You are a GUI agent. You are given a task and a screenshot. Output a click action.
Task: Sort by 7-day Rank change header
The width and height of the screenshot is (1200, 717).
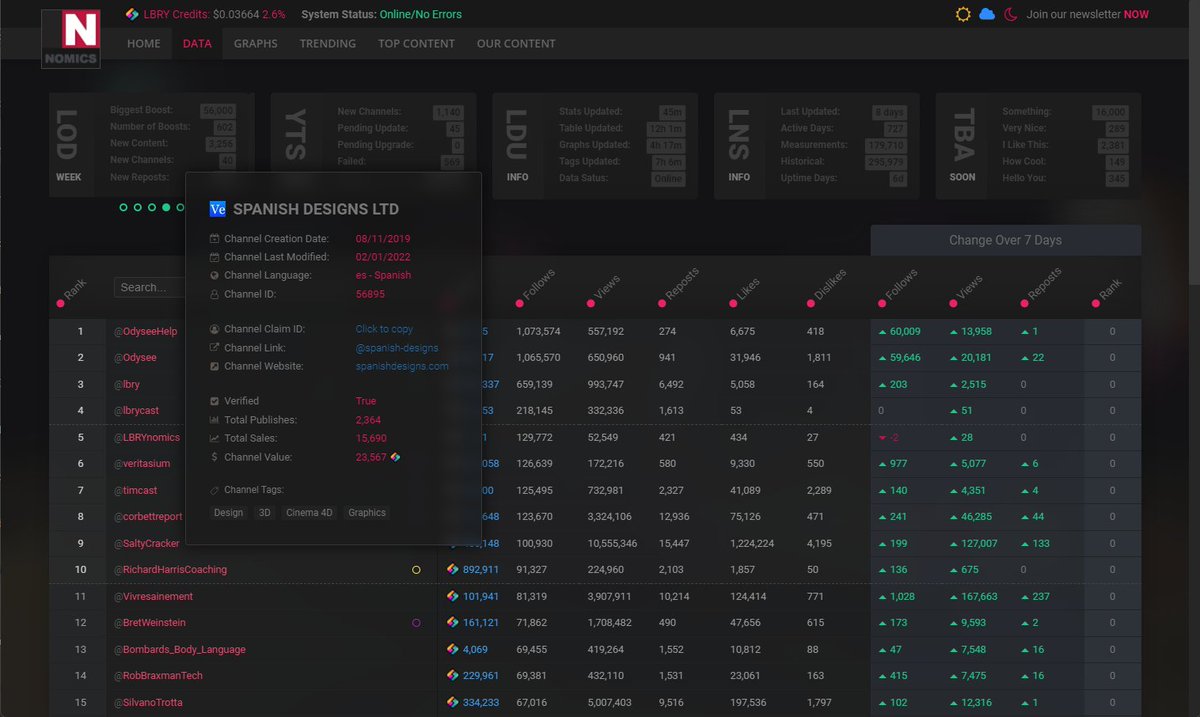coord(1109,291)
